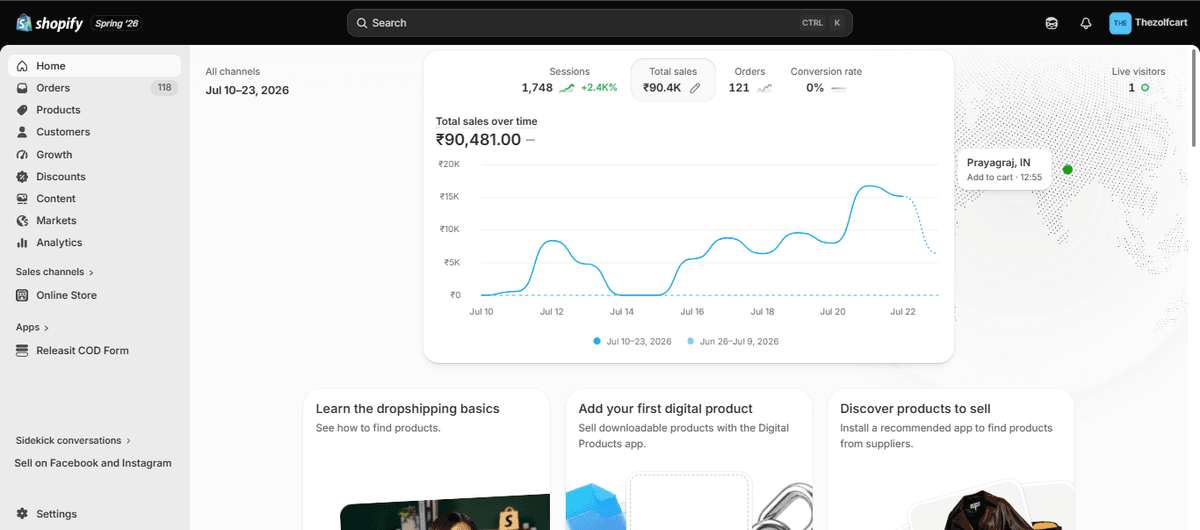1200x530 pixels.
Task: Open the Spring '26 edition badge
Action: click(117, 23)
